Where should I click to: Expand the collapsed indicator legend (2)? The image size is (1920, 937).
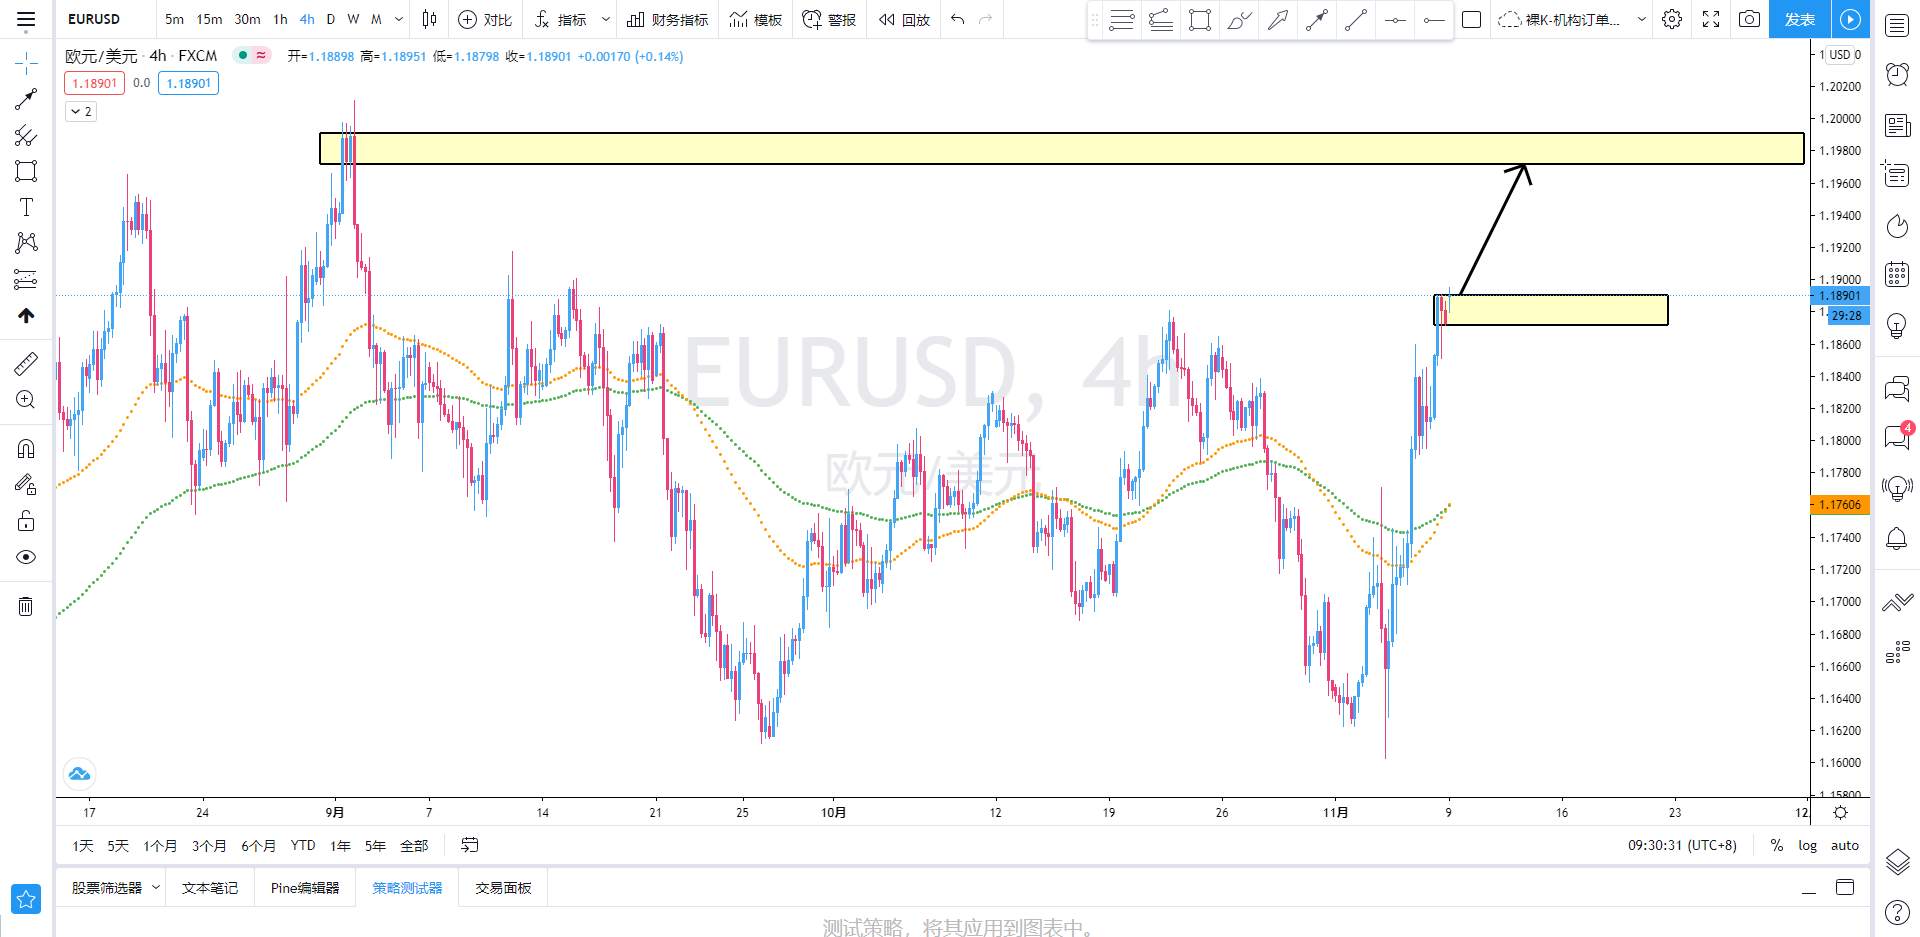(x=81, y=111)
